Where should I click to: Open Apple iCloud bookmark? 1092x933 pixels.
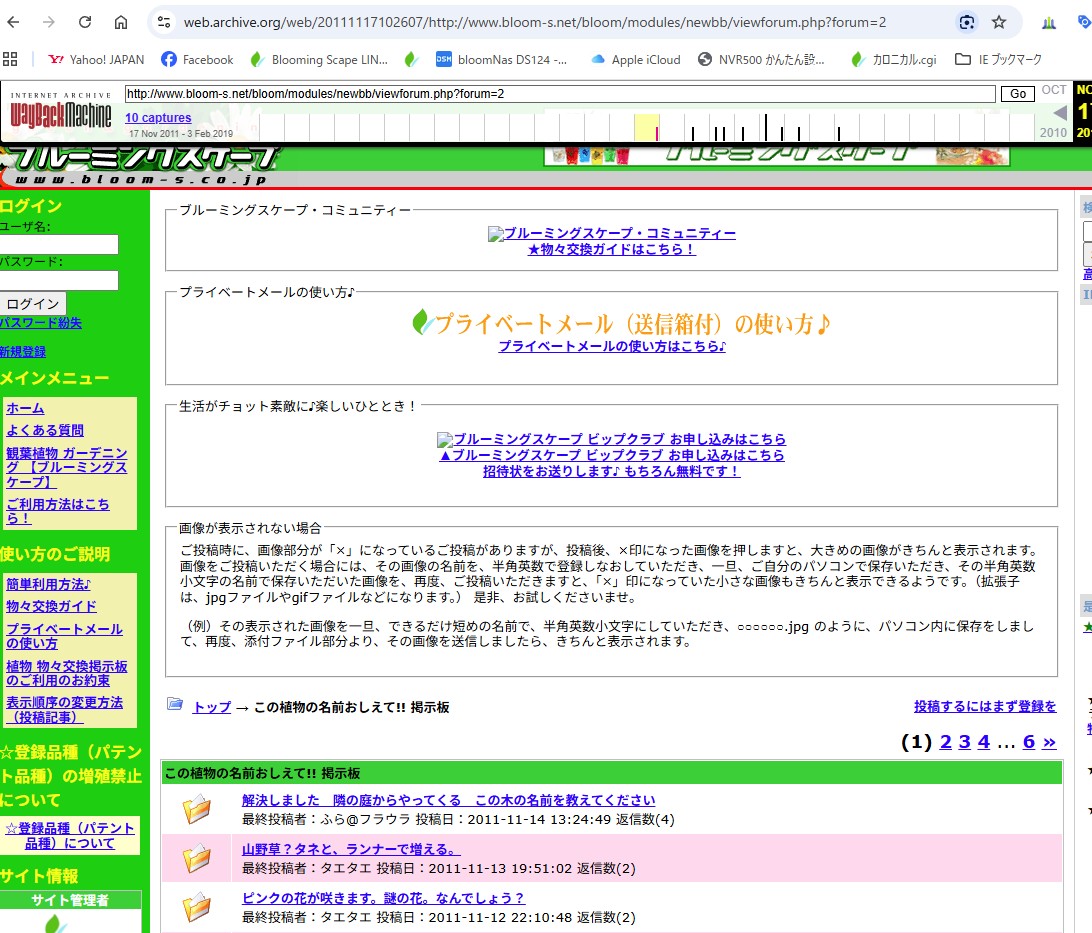[635, 60]
